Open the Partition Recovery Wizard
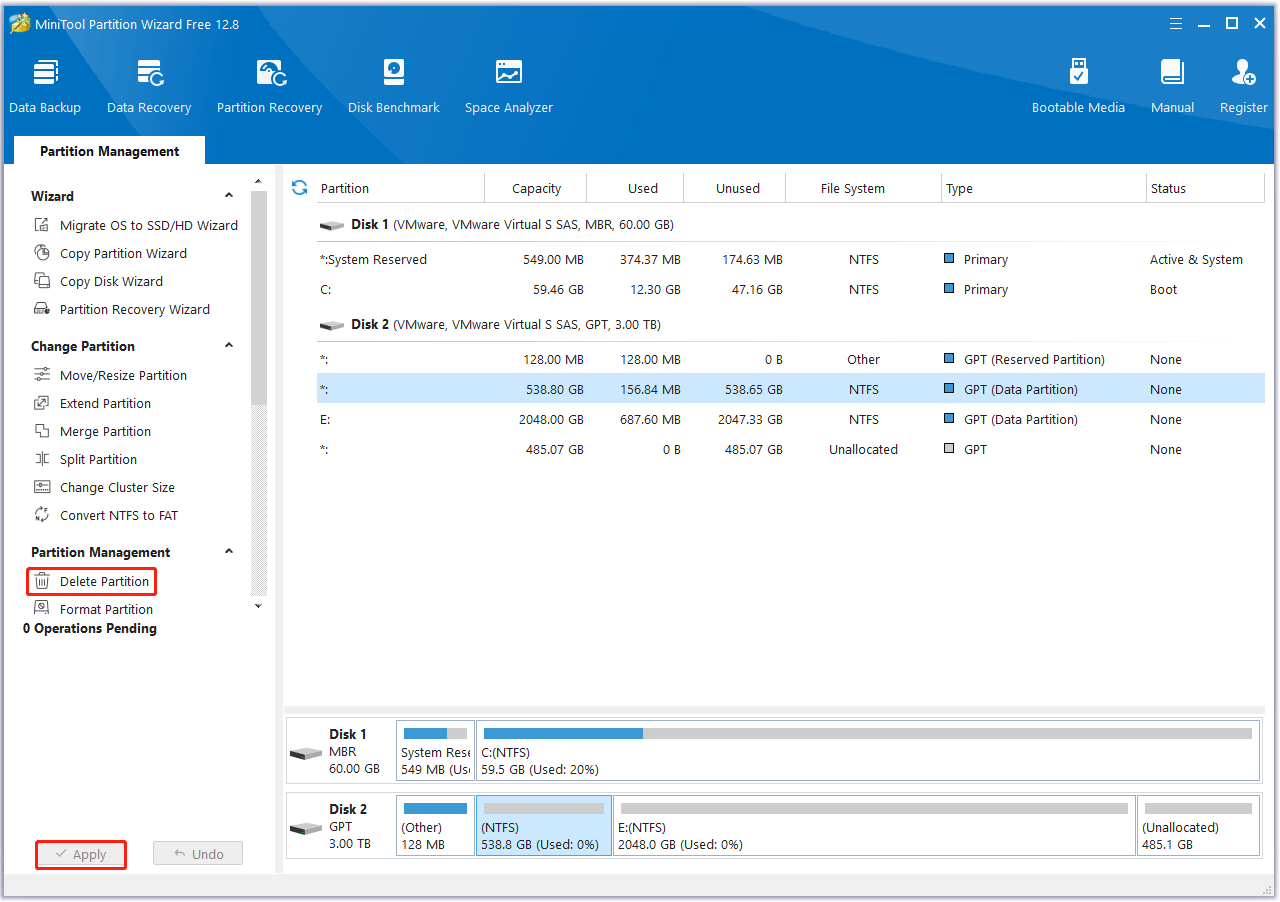 122,309
